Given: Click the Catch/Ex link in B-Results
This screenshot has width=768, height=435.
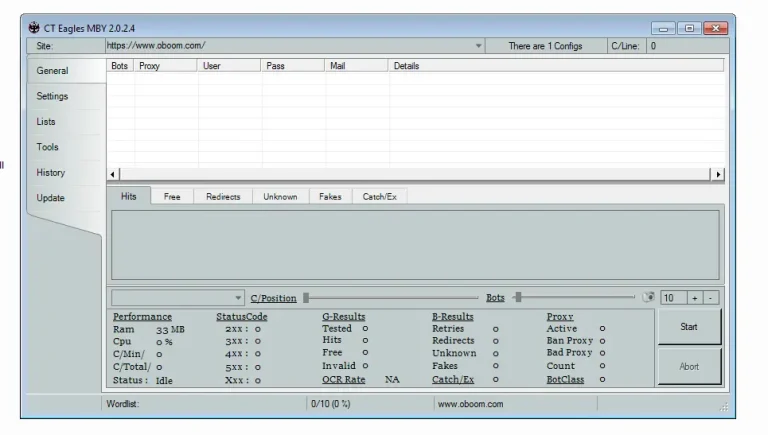Looking at the screenshot, I should (x=453, y=379).
